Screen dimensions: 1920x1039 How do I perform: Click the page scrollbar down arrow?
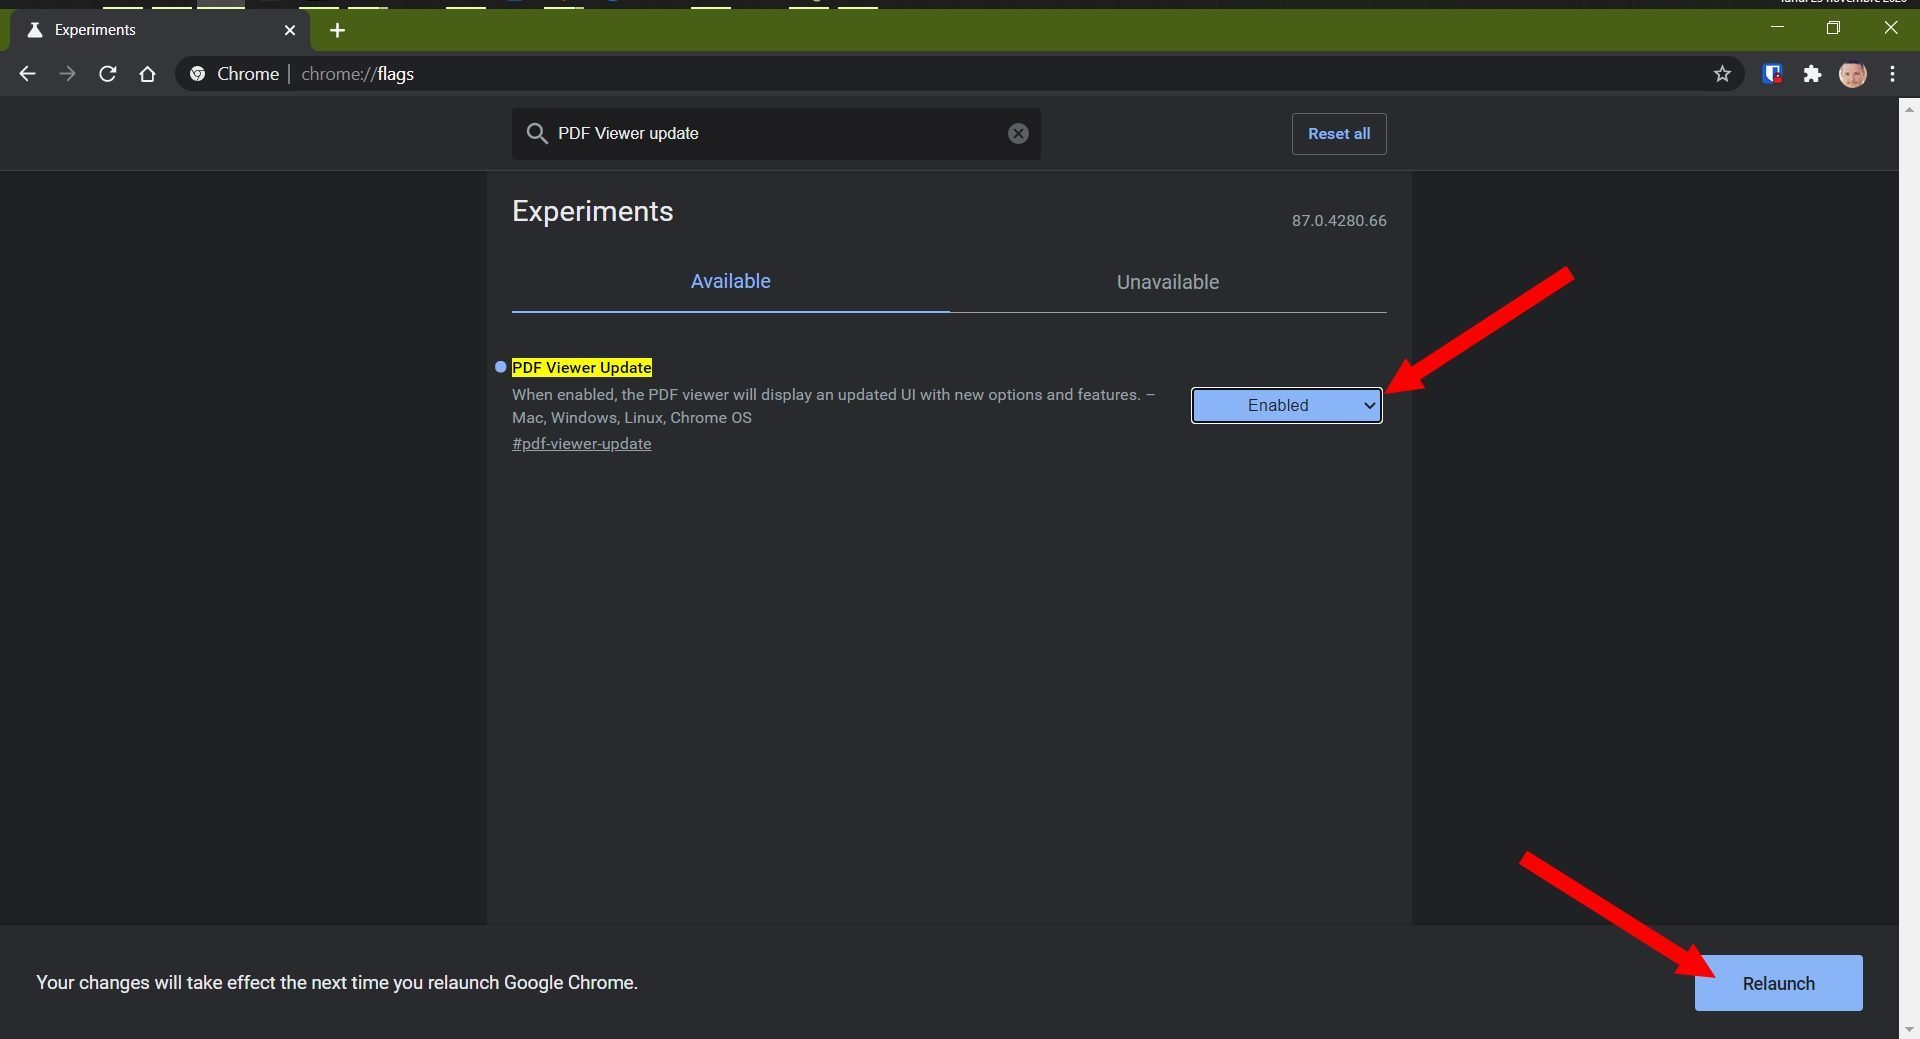click(x=1909, y=1029)
